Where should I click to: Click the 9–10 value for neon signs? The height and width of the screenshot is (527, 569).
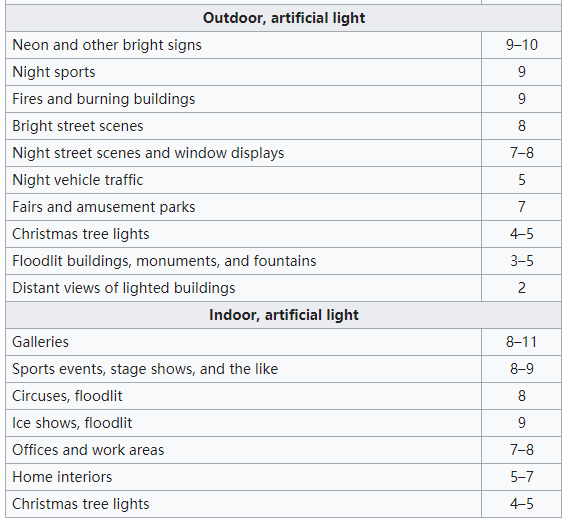(521, 45)
